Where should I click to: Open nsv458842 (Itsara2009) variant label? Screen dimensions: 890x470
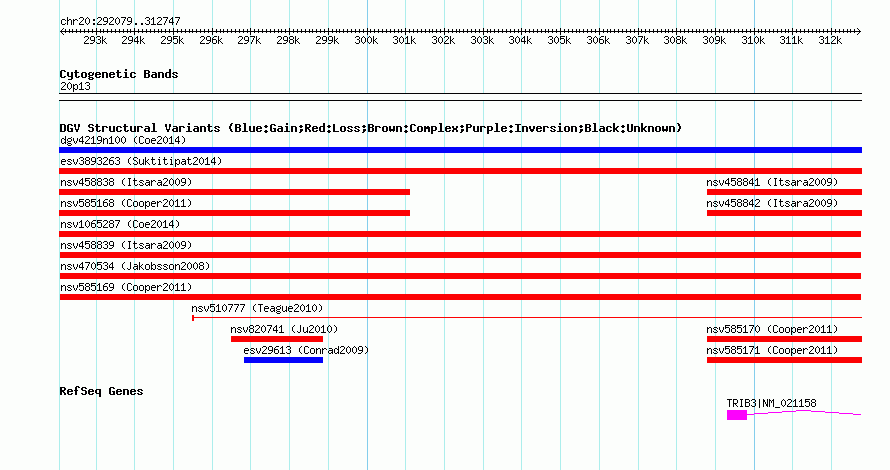[x=772, y=203]
